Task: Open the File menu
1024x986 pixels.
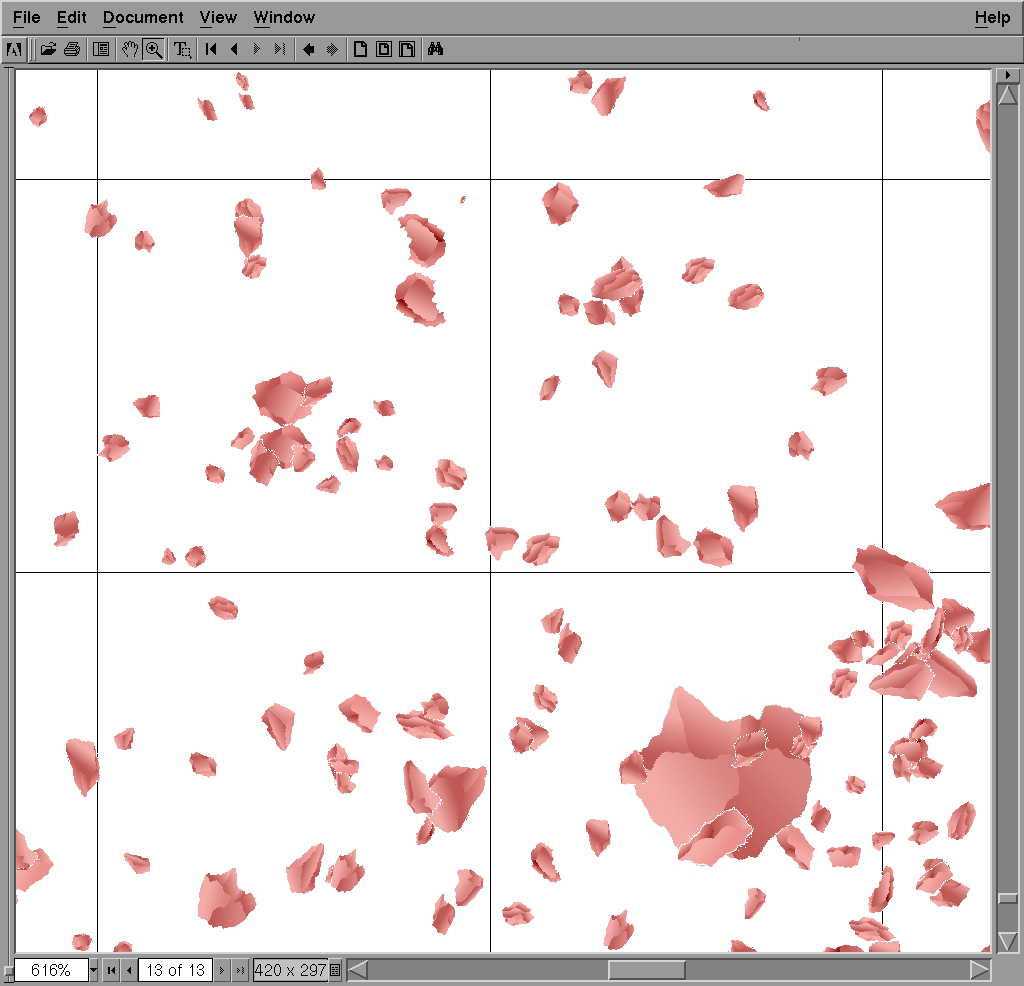Action: click(x=27, y=17)
